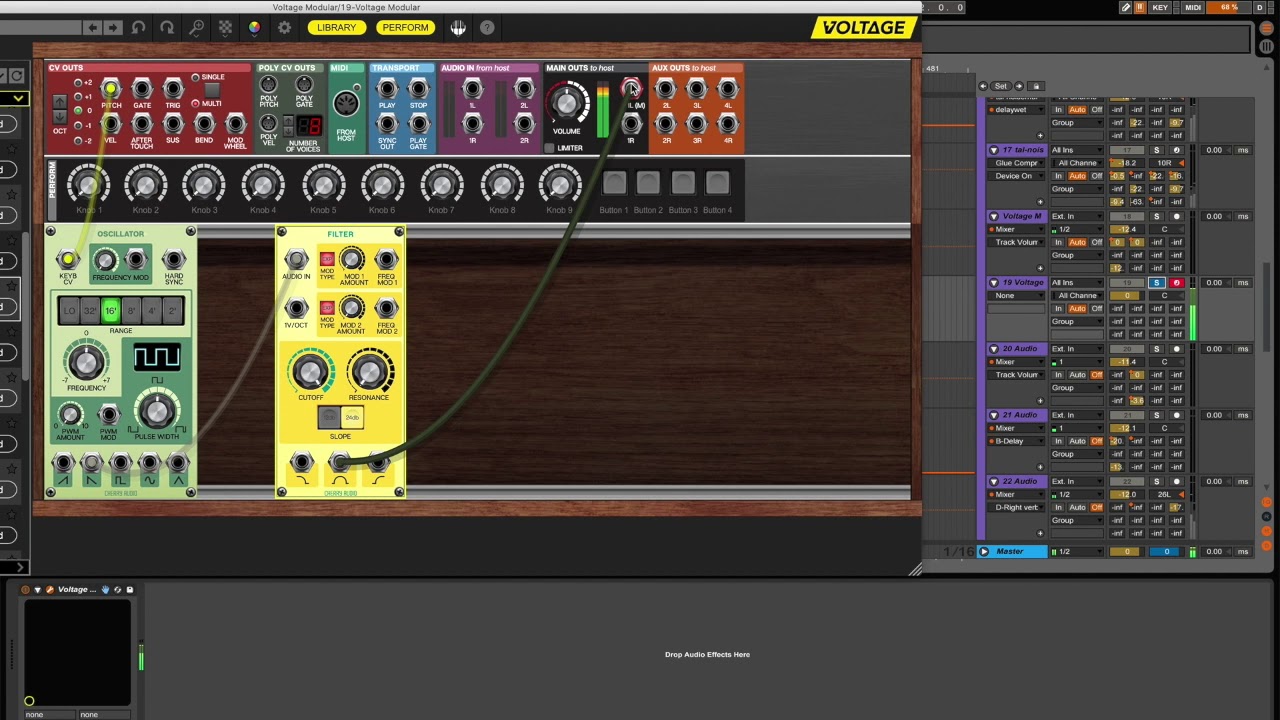The width and height of the screenshot is (1280, 720).
Task: Click the PERFORM tab button
Action: 405,28
